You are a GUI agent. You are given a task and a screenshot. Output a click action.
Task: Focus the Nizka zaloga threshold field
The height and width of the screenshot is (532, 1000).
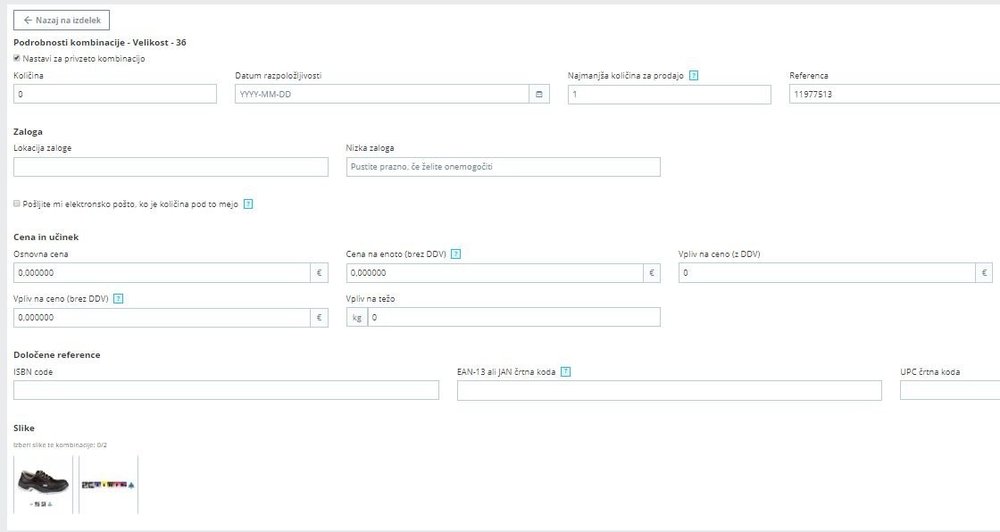point(503,167)
